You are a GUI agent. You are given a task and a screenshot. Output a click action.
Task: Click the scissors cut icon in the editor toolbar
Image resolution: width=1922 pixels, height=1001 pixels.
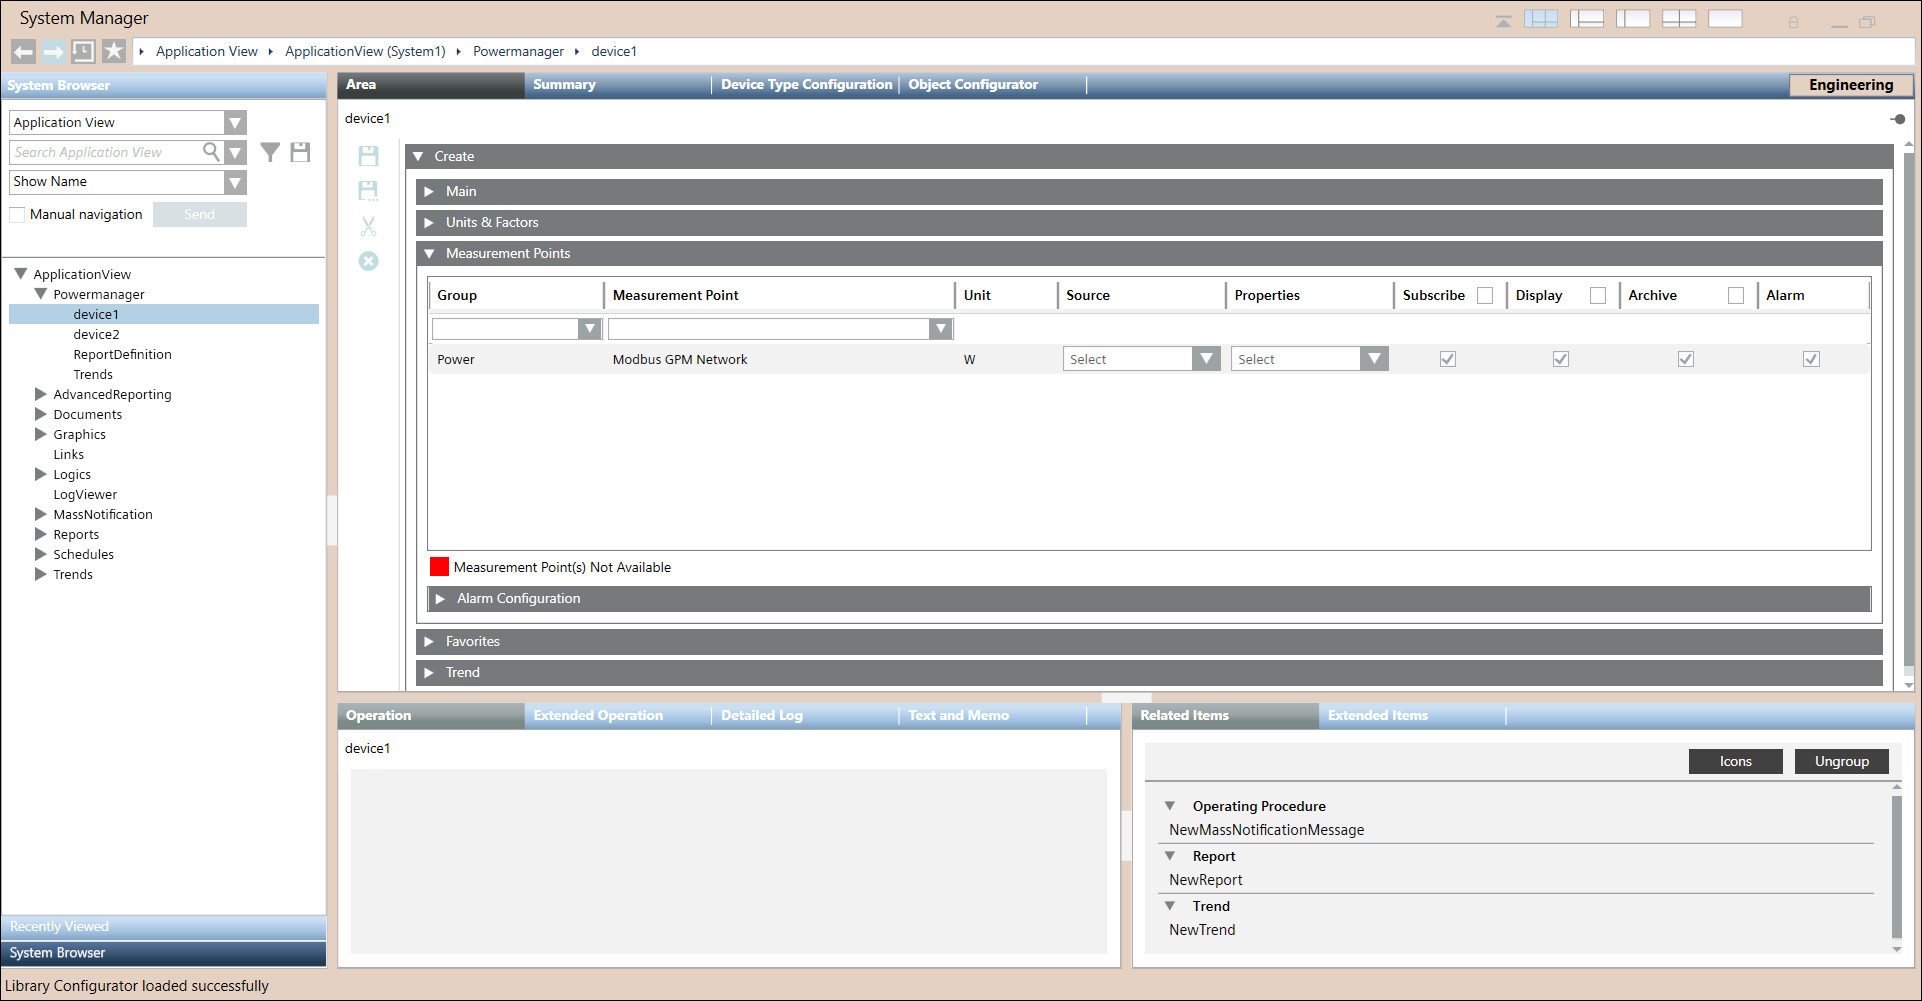coord(368,227)
